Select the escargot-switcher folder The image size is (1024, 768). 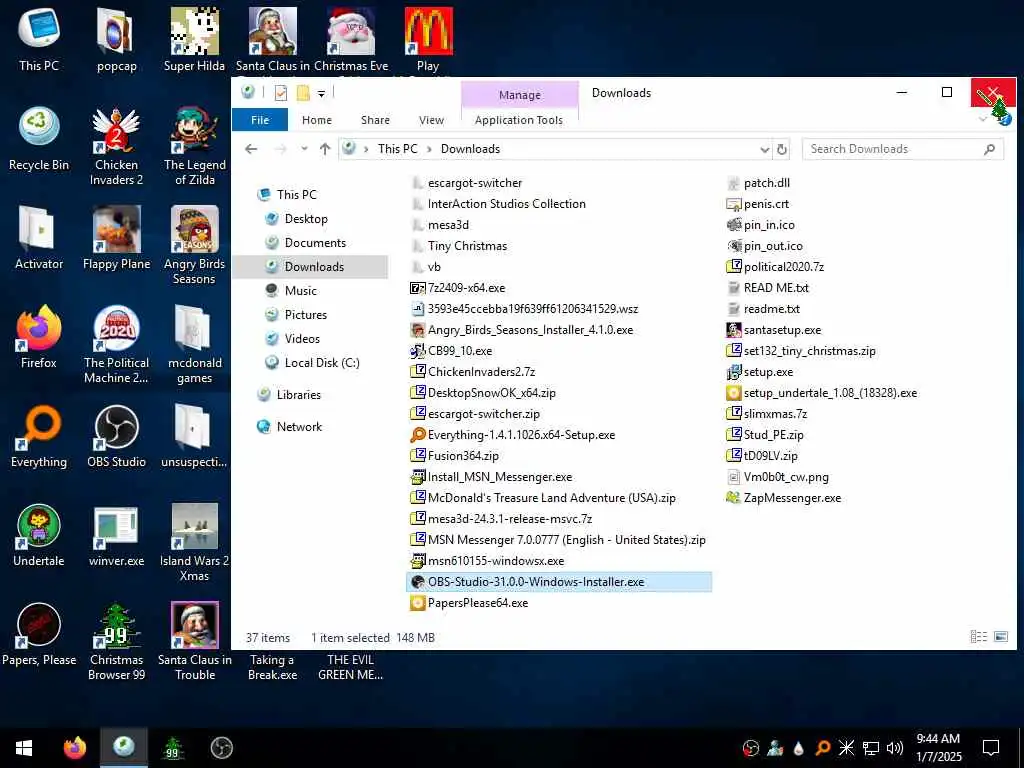475,183
